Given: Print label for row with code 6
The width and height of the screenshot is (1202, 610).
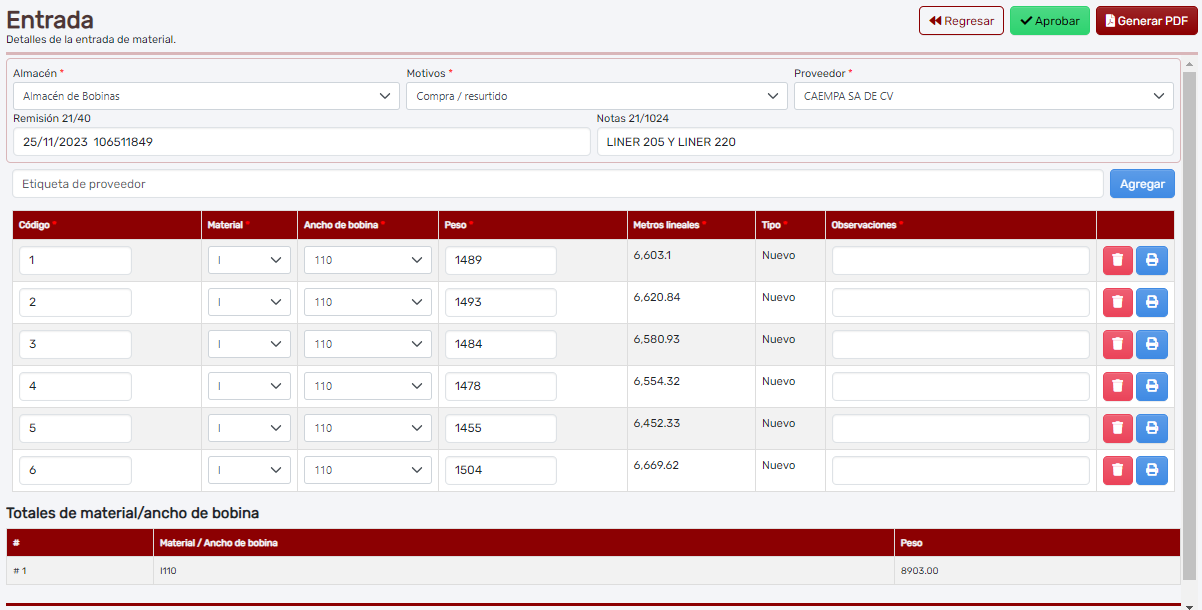Looking at the screenshot, I should [x=1151, y=470].
